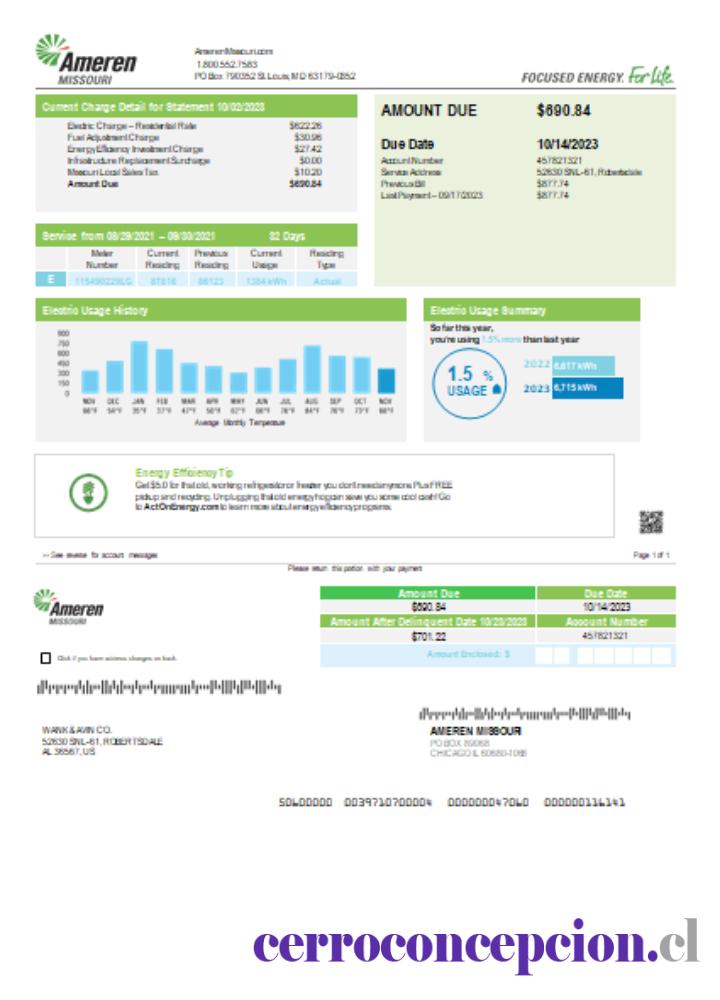Click account number 457821321 in green panel
Viewport: 720px width, 1000px height.
pos(559,160)
